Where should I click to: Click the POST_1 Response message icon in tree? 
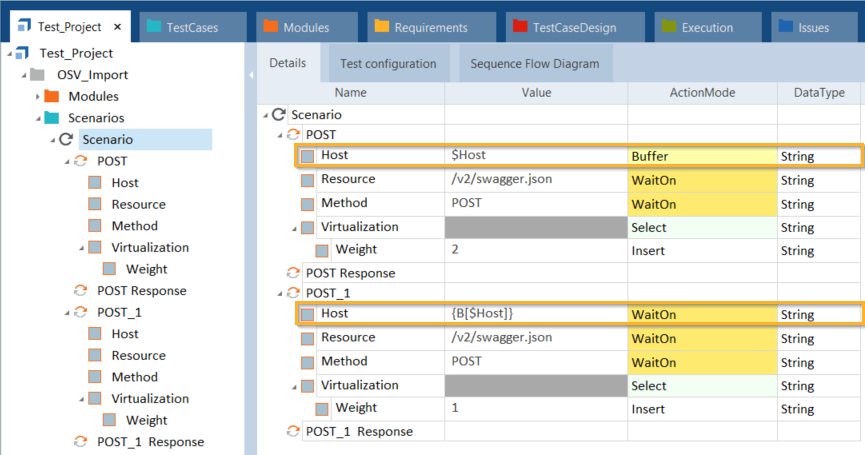coord(81,442)
